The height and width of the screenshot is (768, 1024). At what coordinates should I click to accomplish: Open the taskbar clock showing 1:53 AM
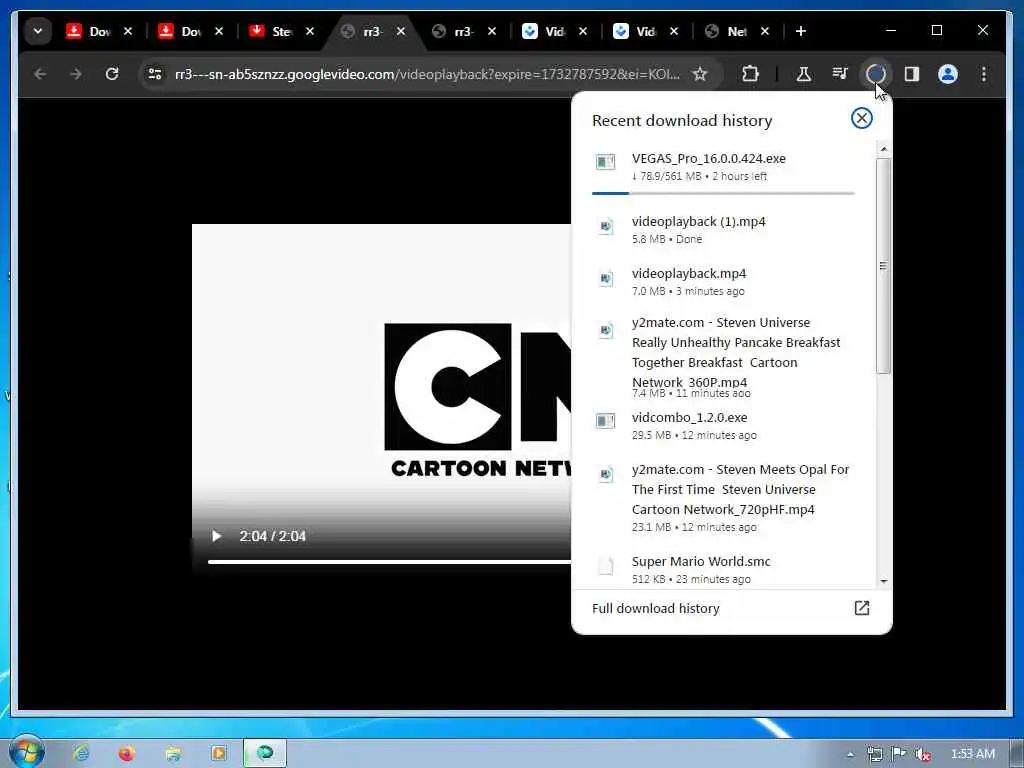[972, 754]
